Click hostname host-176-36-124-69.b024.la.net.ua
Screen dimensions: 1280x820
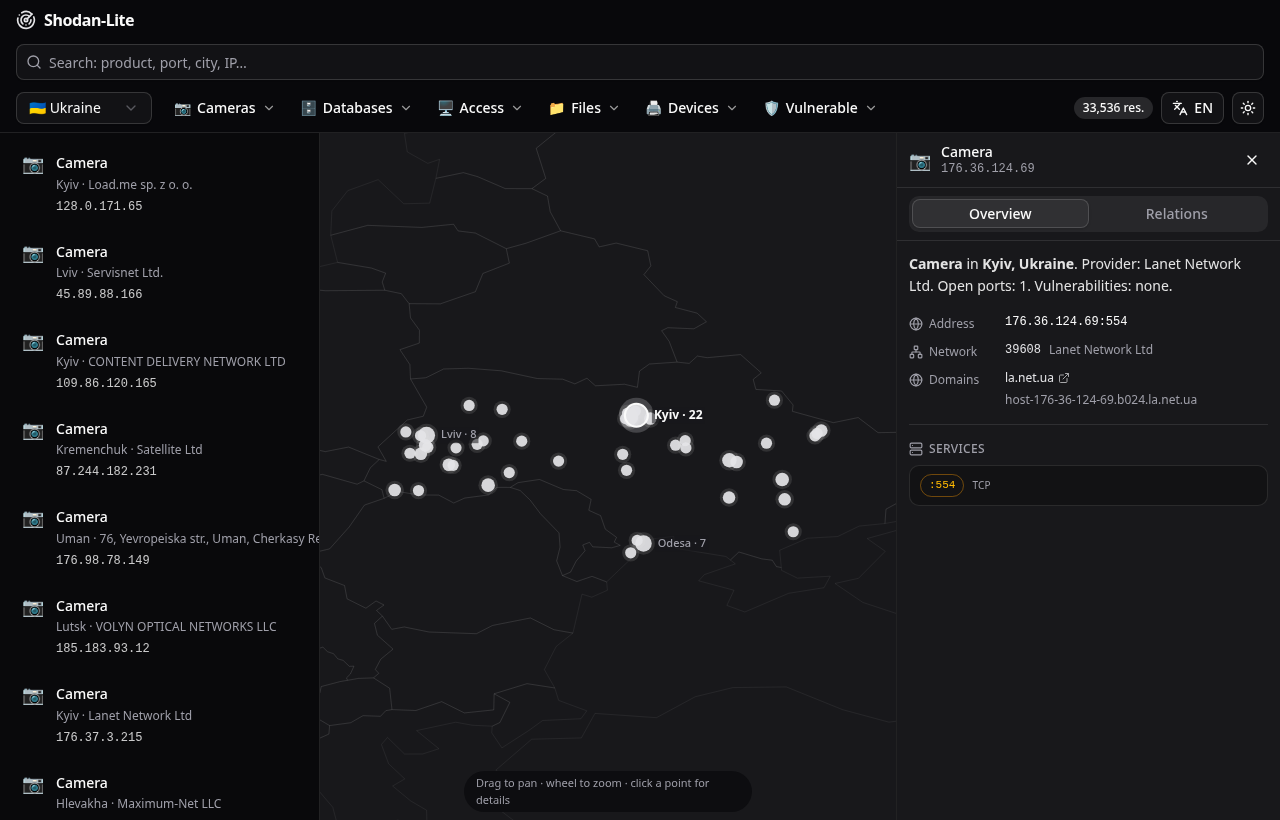(1101, 400)
